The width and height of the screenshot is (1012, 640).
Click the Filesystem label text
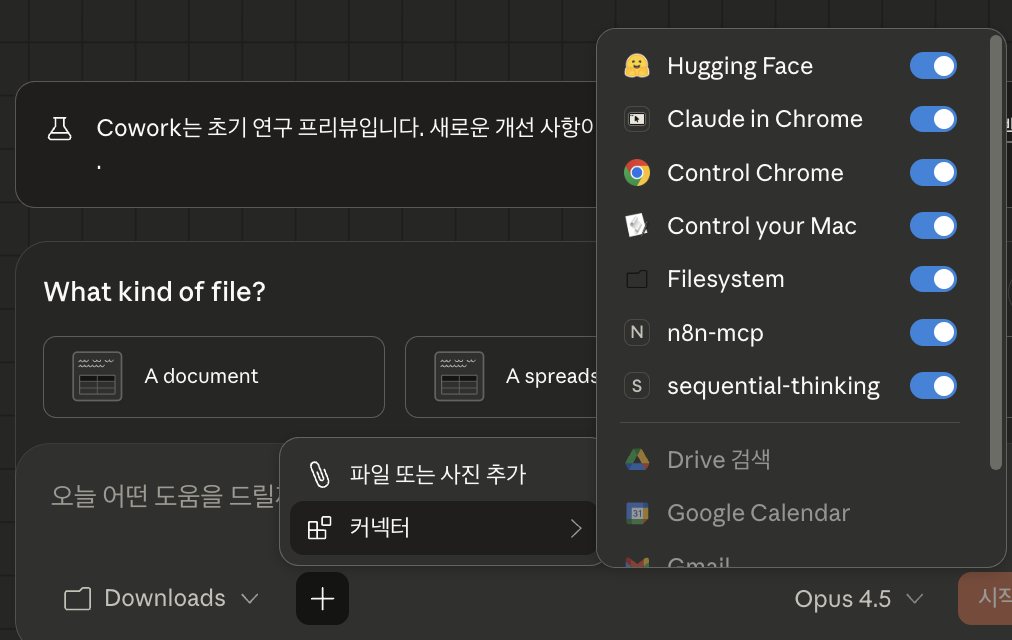[725, 279]
